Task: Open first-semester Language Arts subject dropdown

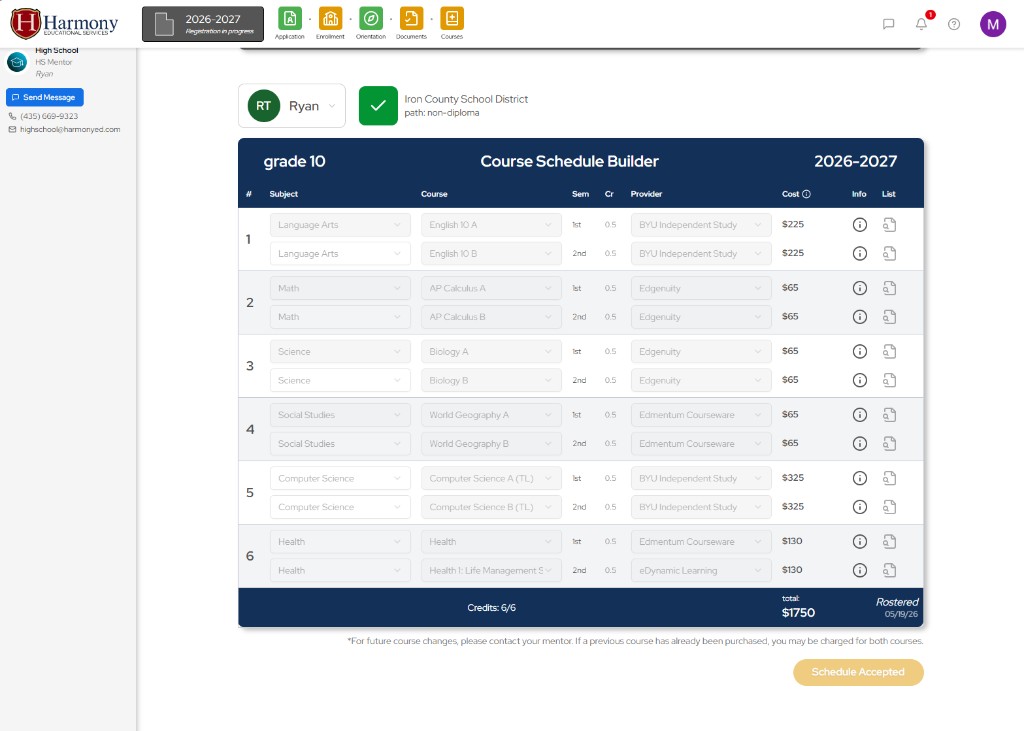Action: [x=340, y=225]
